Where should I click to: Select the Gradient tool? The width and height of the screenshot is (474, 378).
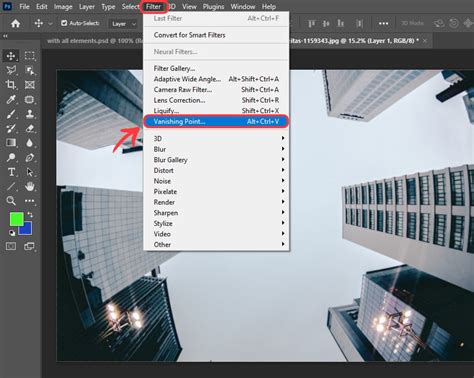click(x=11, y=143)
